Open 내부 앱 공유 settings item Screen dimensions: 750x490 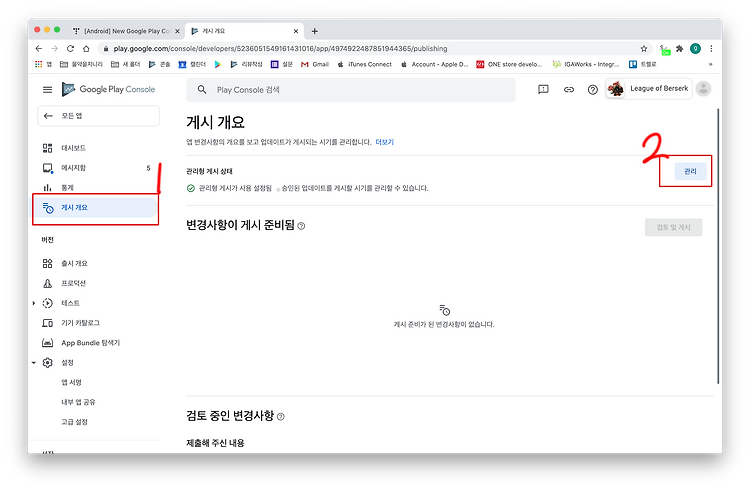78,402
